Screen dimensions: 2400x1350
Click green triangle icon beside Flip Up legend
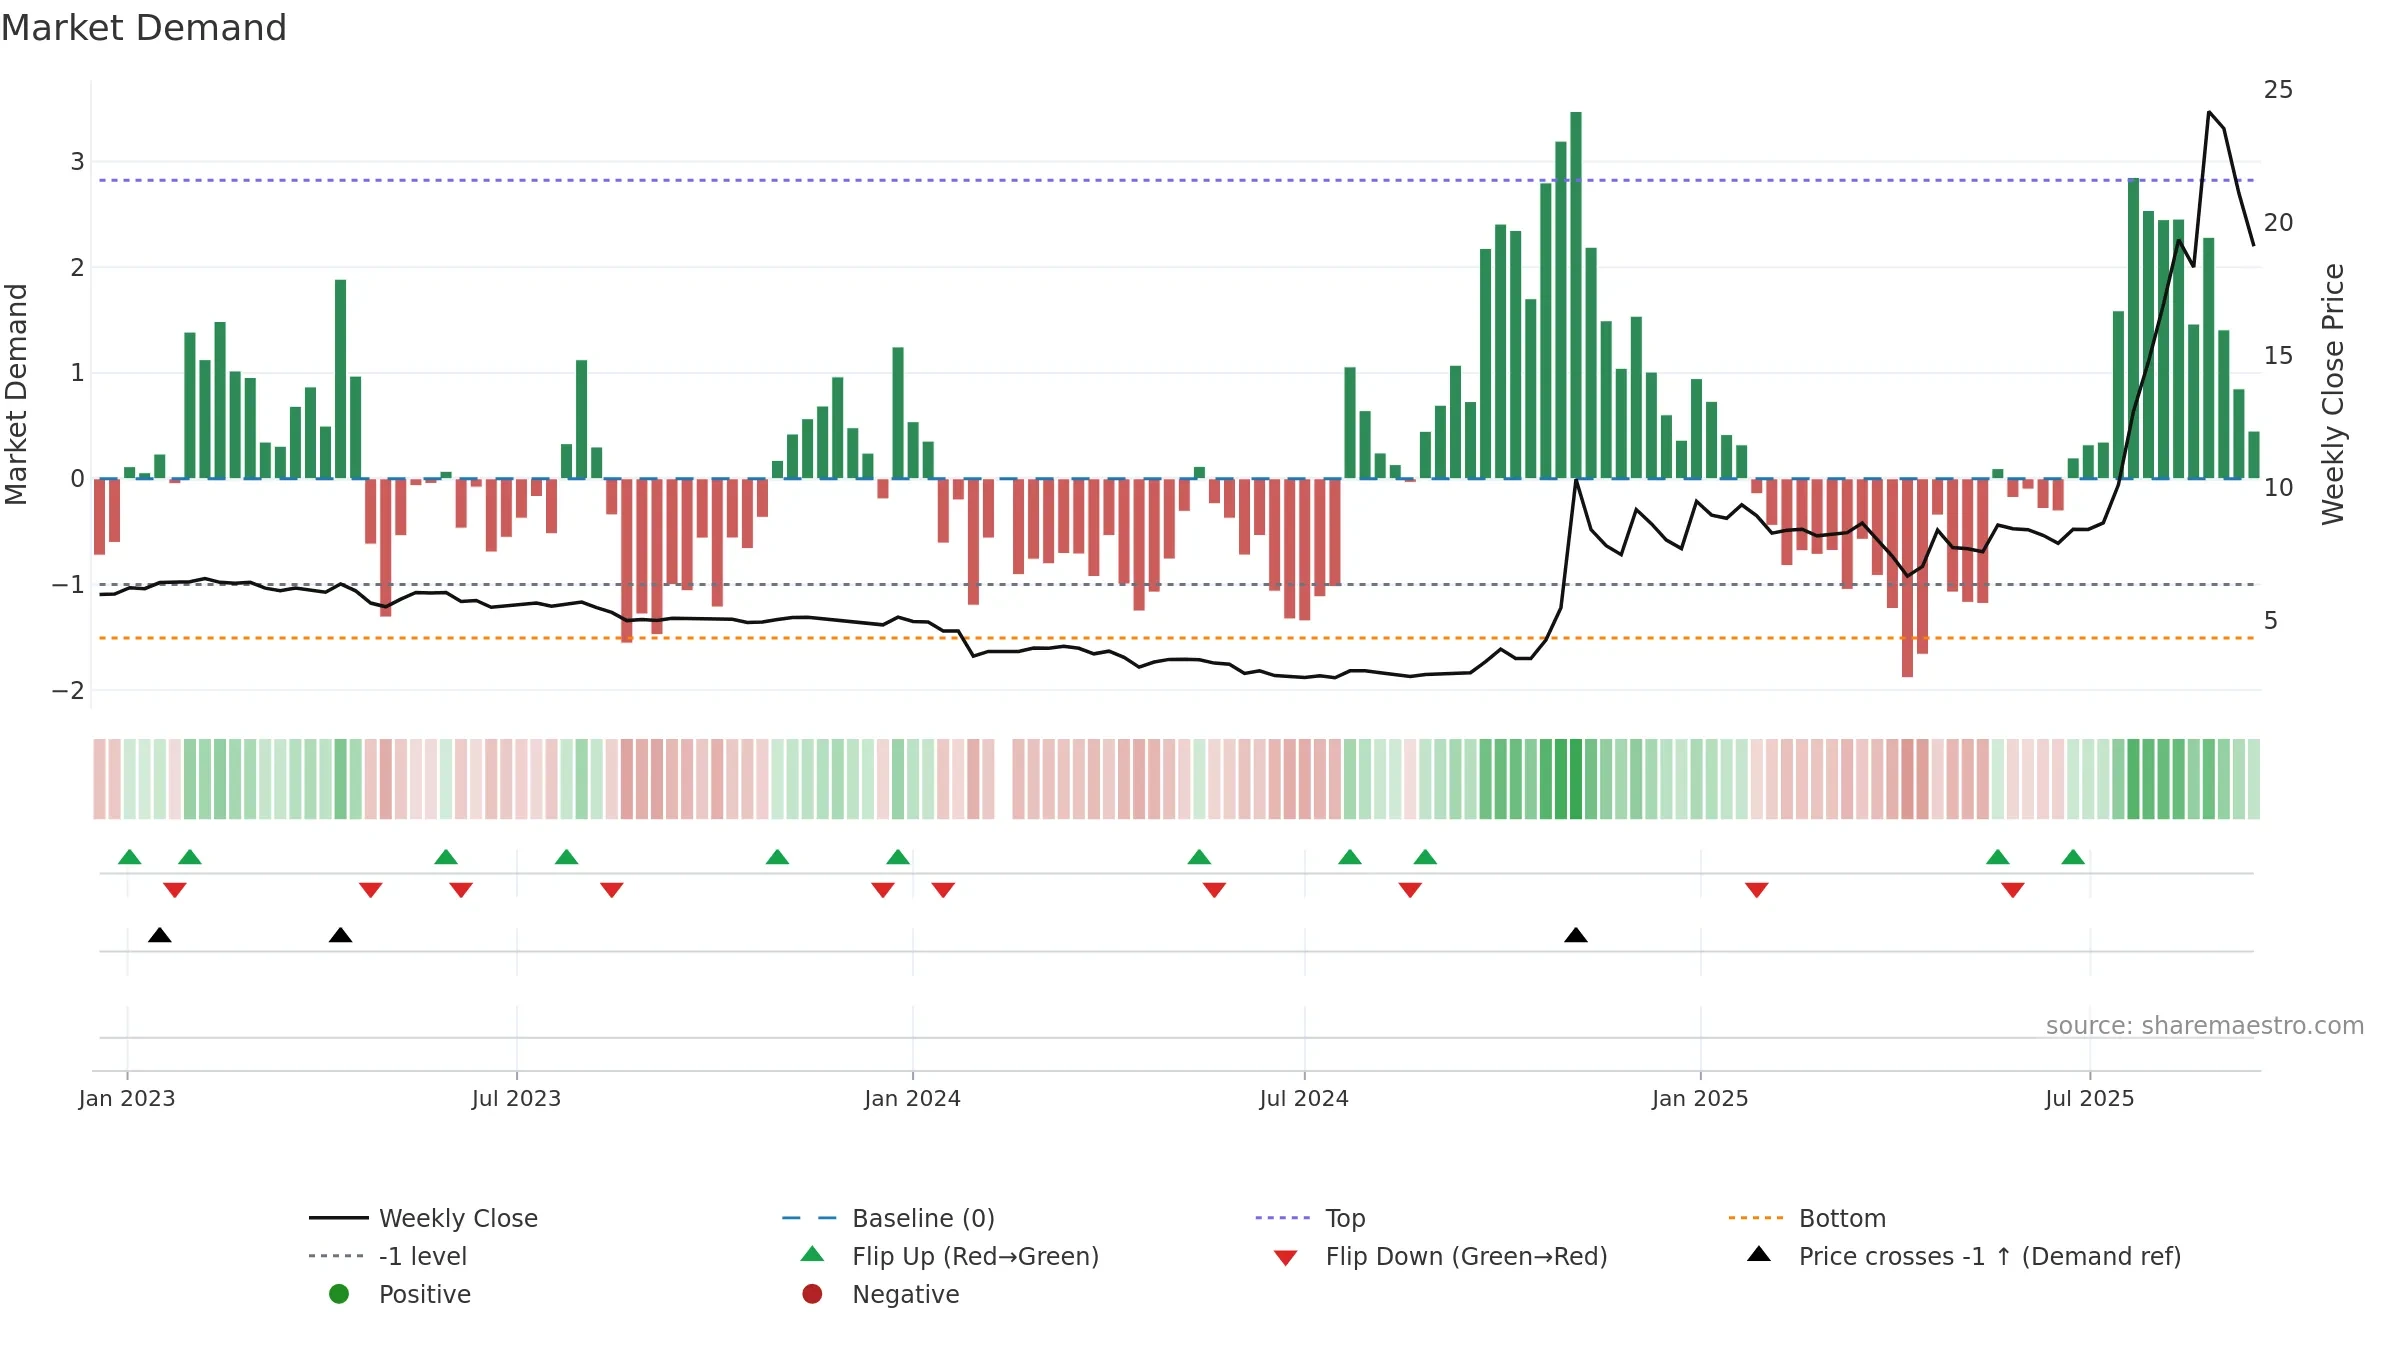[x=813, y=1254]
